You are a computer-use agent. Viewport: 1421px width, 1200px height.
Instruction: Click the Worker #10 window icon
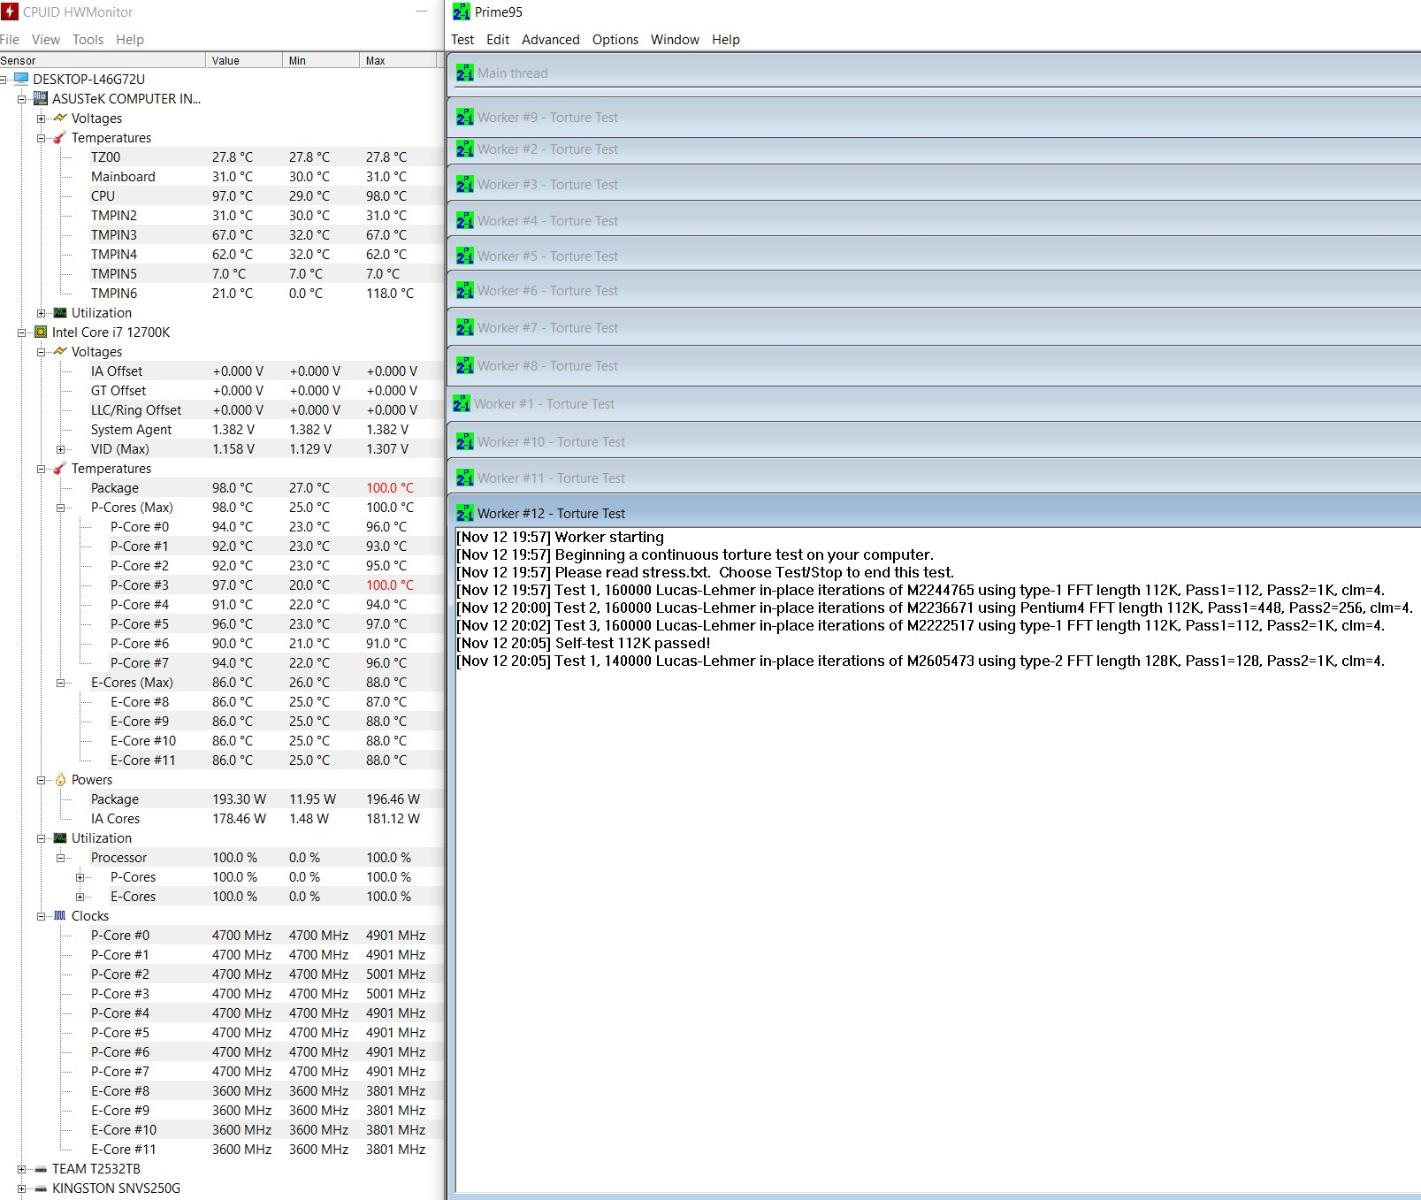click(x=465, y=442)
